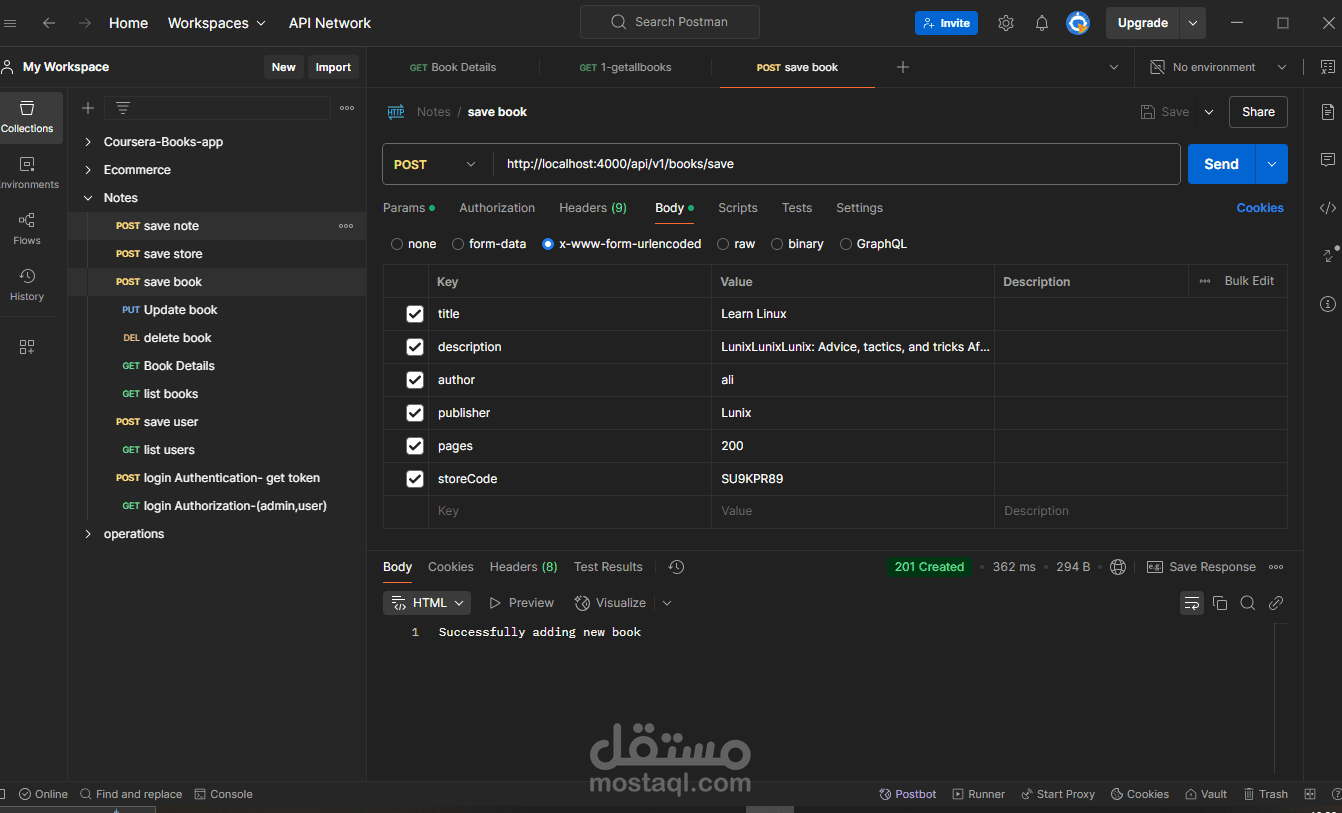The height and width of the screenshot is (813, 1342).
Task: Open the Postbot assistant
Action: [907, 793]
